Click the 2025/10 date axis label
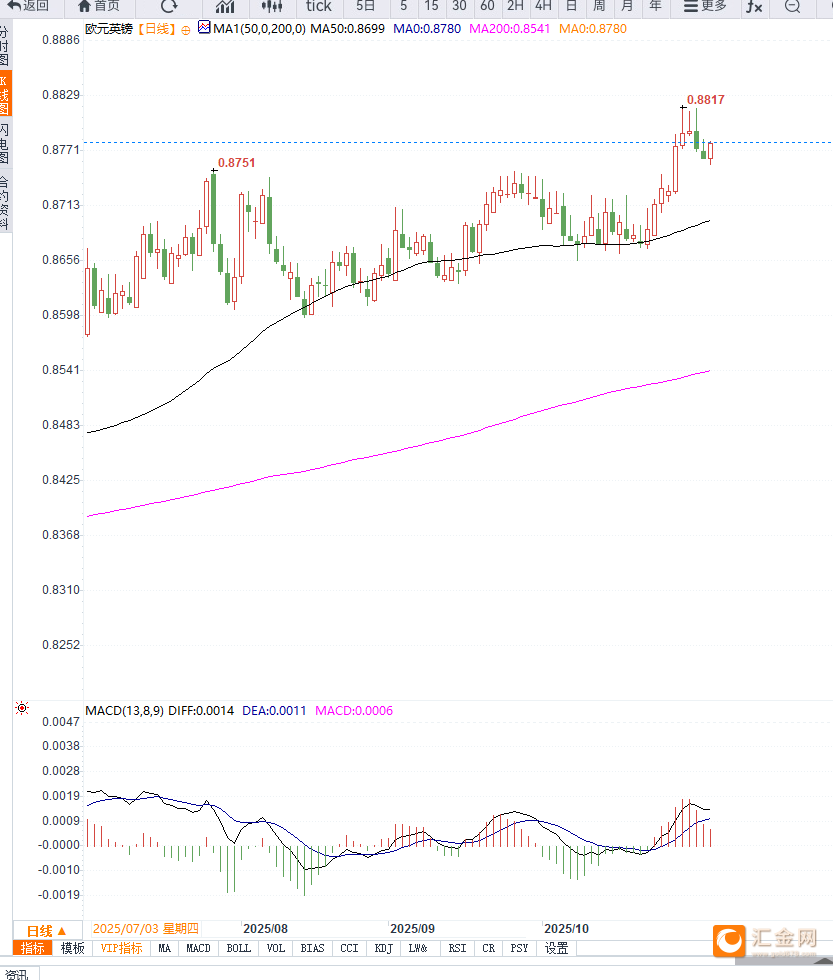Image resolution: width=833 pixels, height=980 pixels. 566,929
